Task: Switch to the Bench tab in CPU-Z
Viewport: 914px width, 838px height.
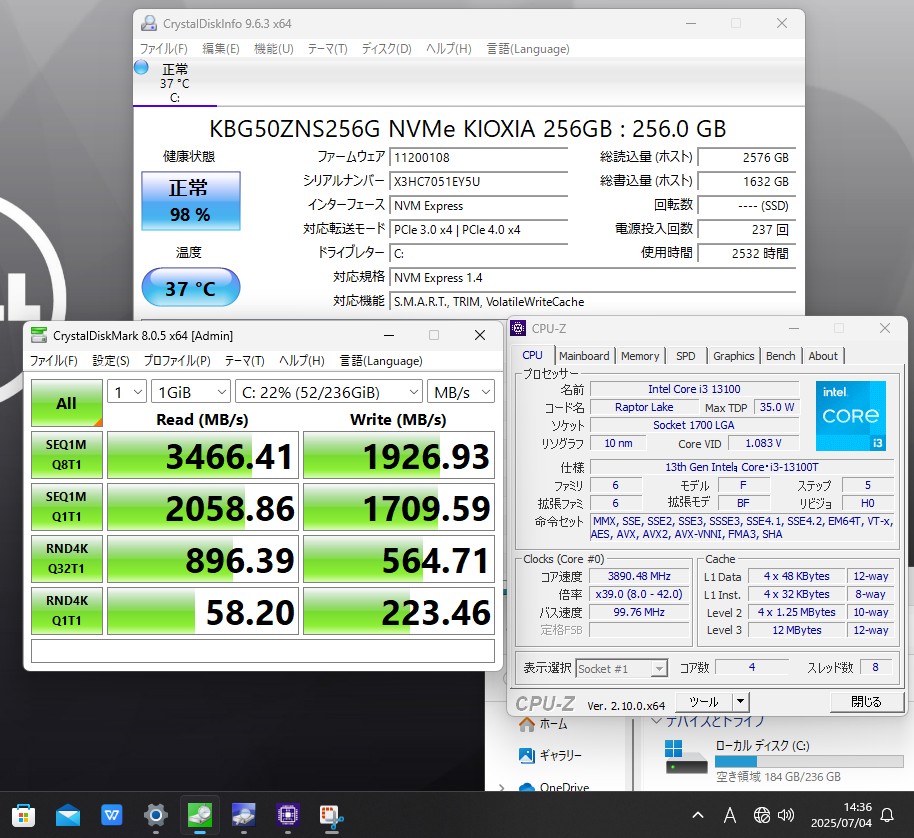Action: [x=781, y=355]
